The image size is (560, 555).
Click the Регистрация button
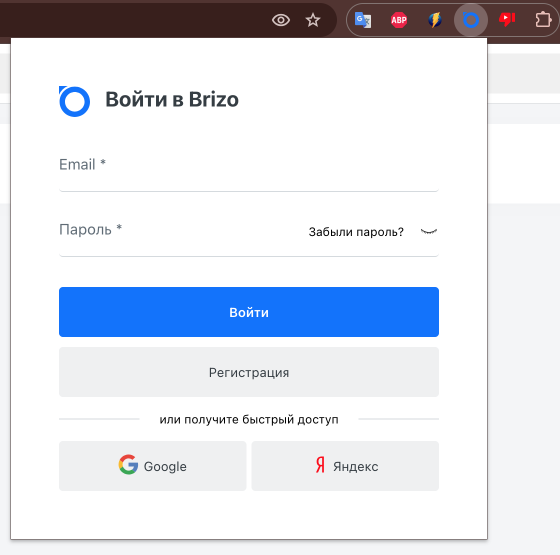(249, 372)
